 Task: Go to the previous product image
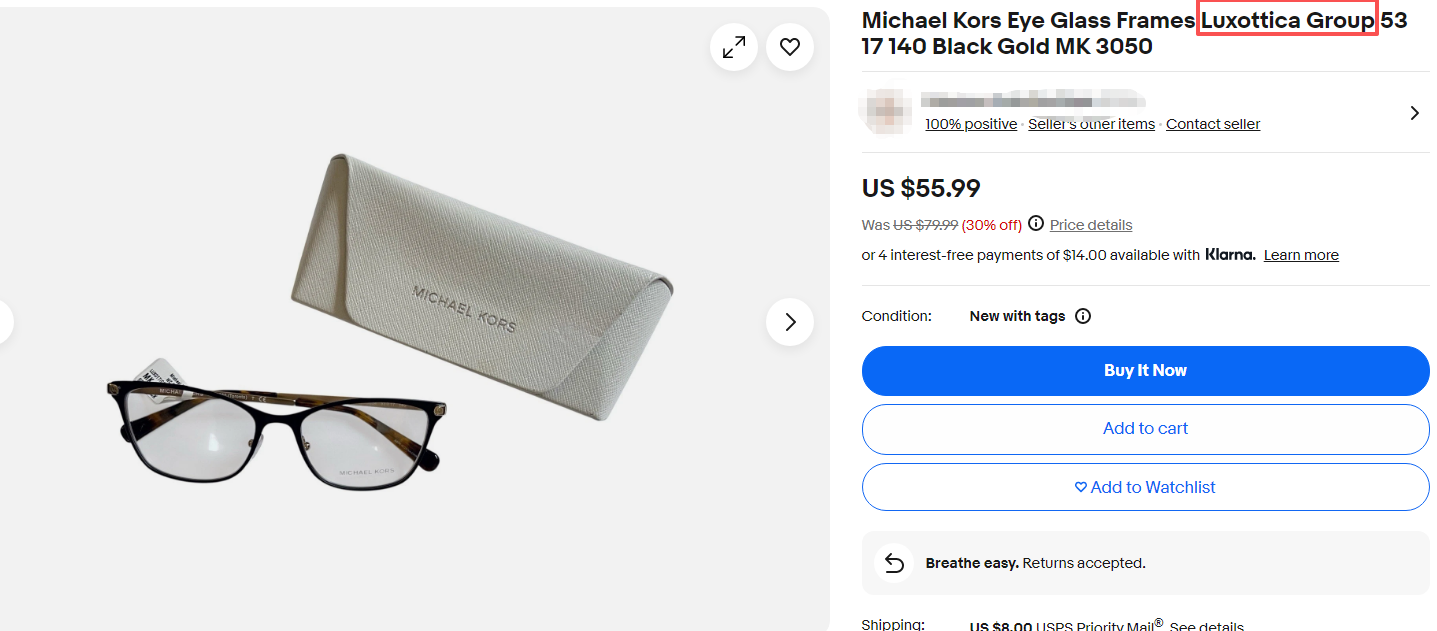[x=5, y=322]
